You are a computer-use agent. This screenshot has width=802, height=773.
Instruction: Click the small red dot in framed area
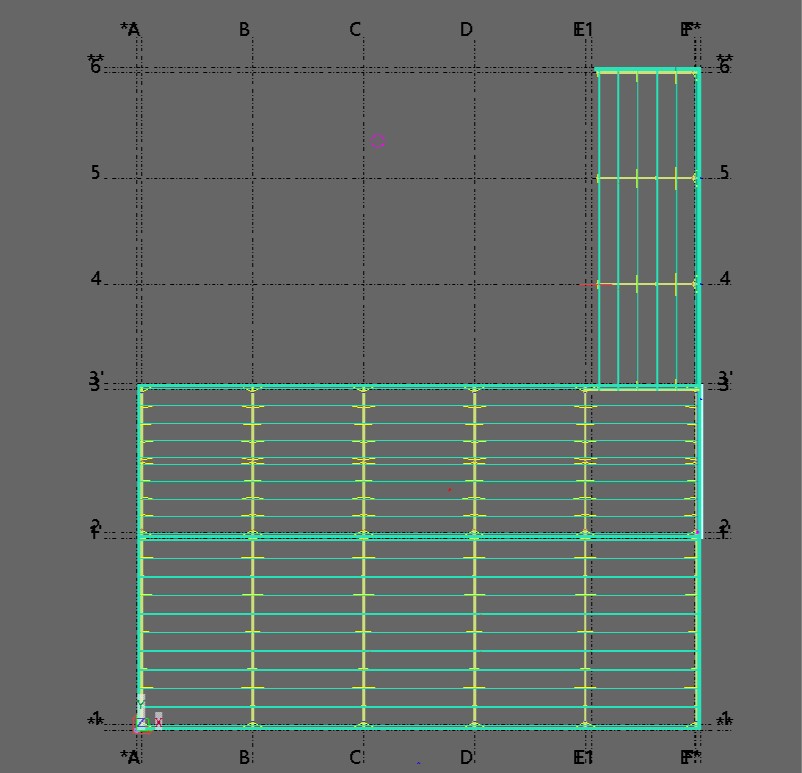point(450,490)
